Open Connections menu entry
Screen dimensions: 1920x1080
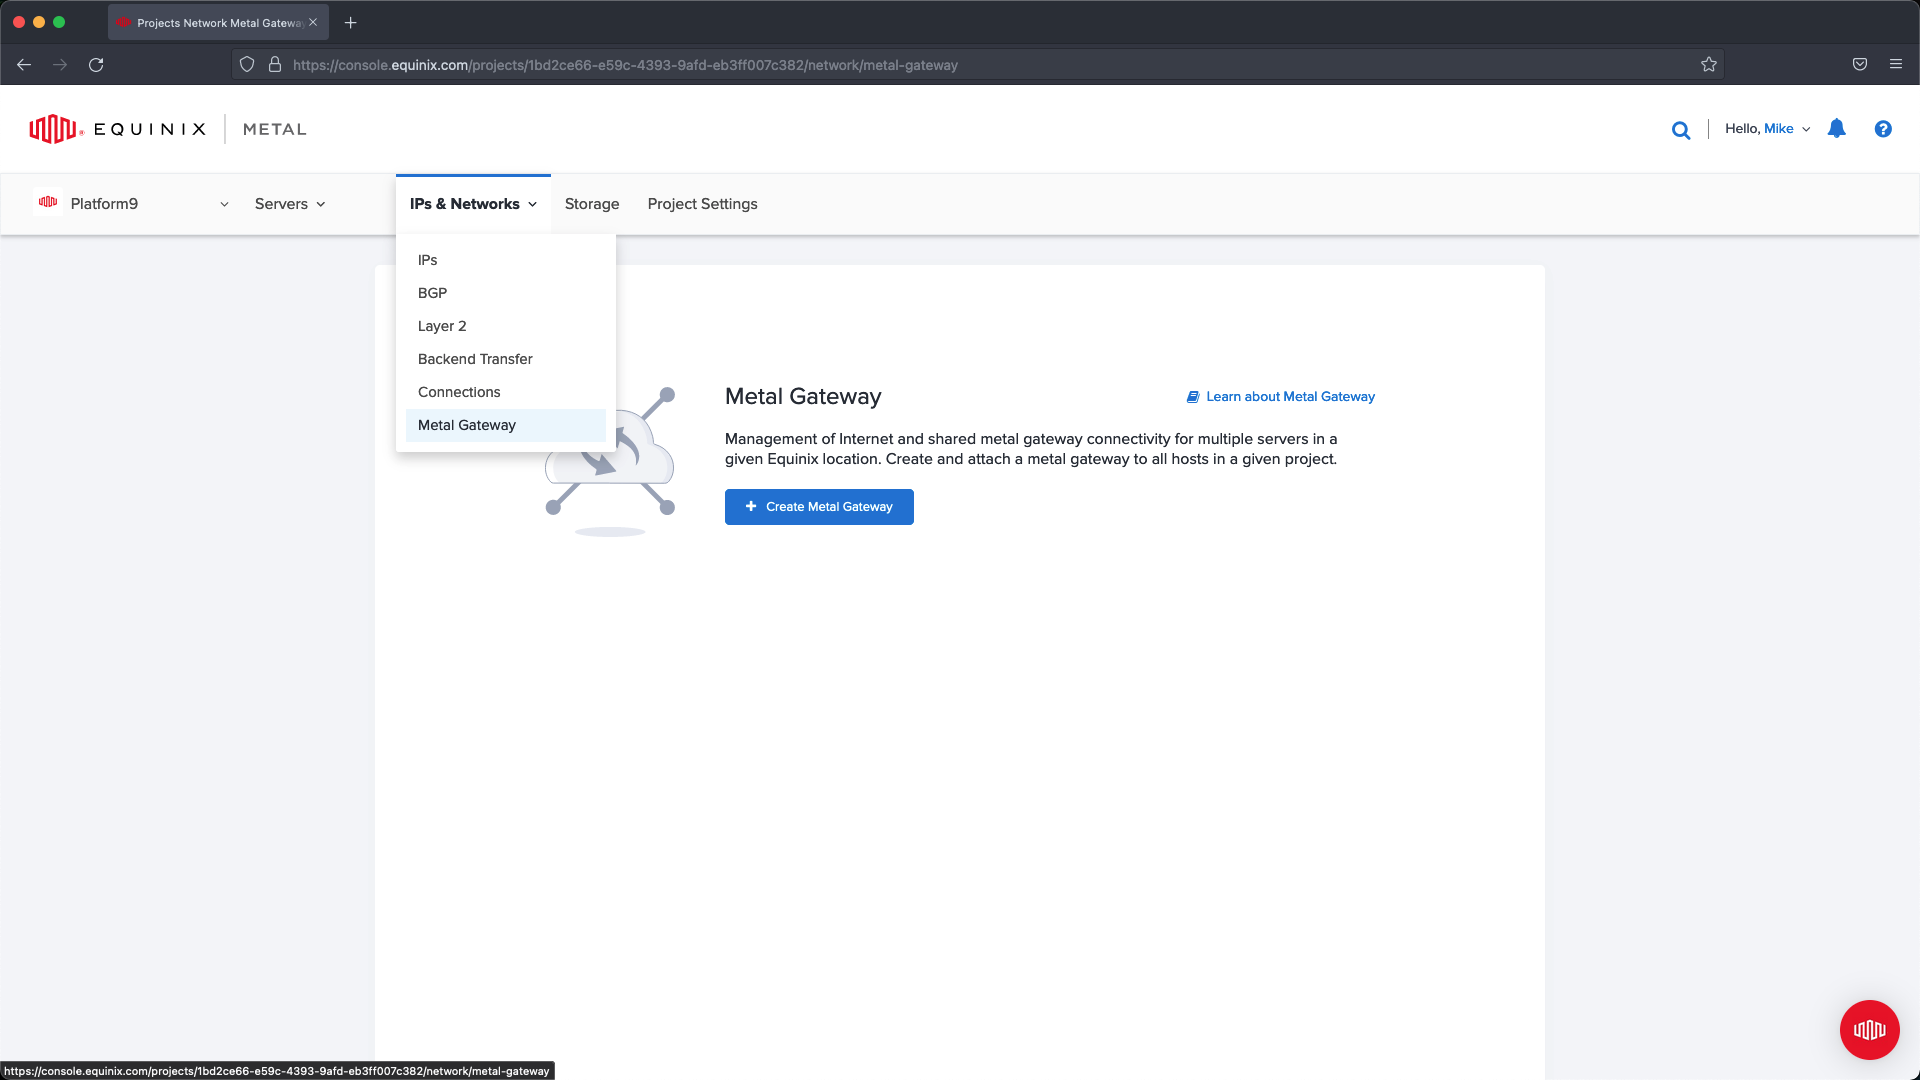coord(506,392)
